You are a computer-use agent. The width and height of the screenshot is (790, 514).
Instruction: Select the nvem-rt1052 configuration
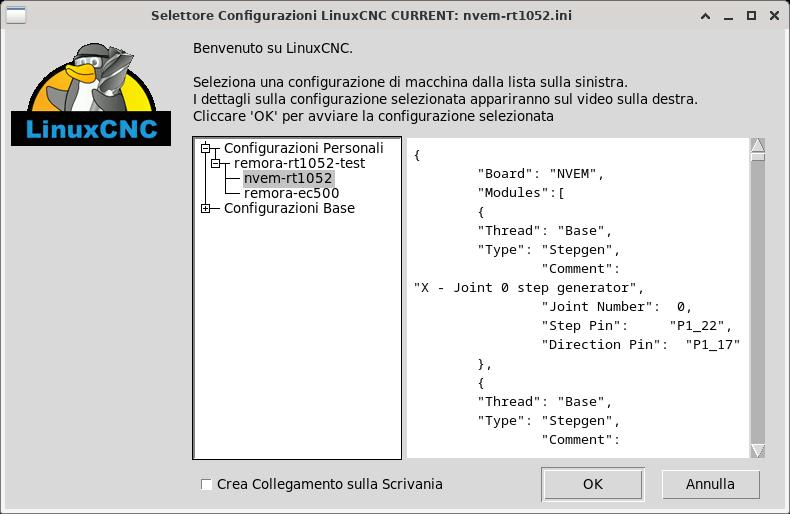click(288, 178)
